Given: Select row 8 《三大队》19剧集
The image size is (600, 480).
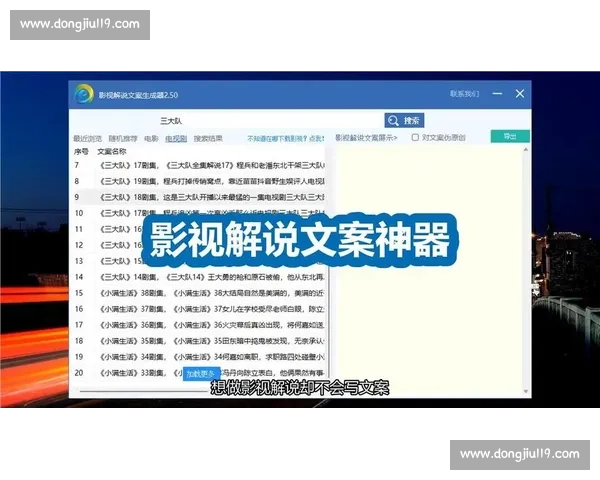Looking at the screenshot, I should (199, 181).
